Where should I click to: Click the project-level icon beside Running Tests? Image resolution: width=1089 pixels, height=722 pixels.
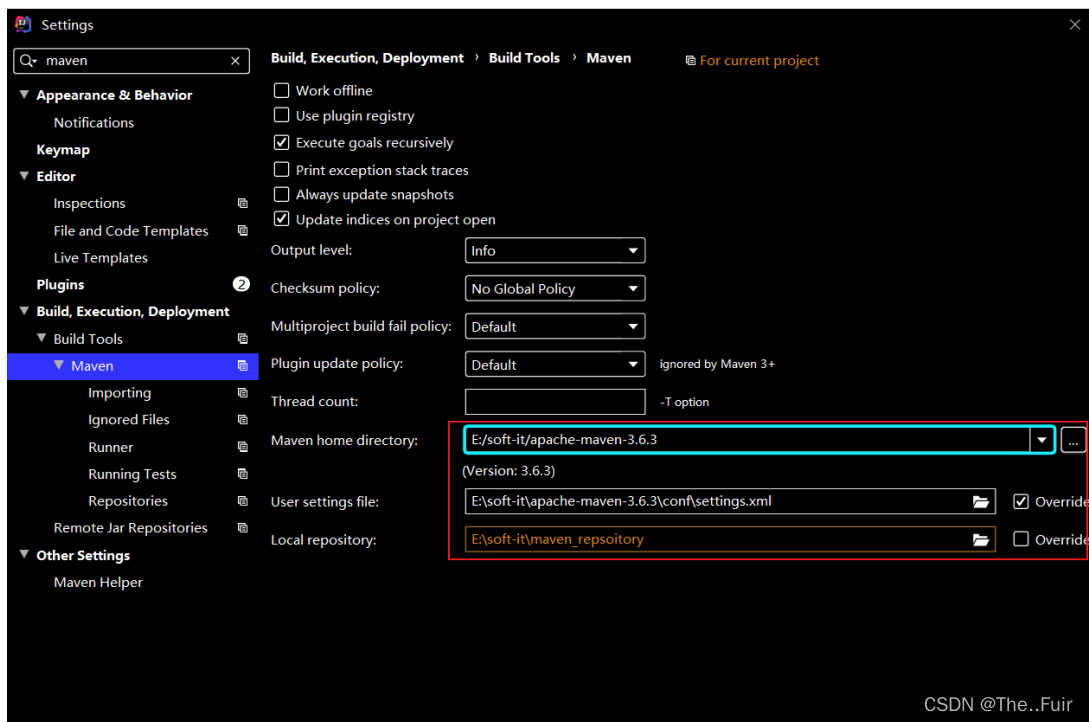coord(242,474)
